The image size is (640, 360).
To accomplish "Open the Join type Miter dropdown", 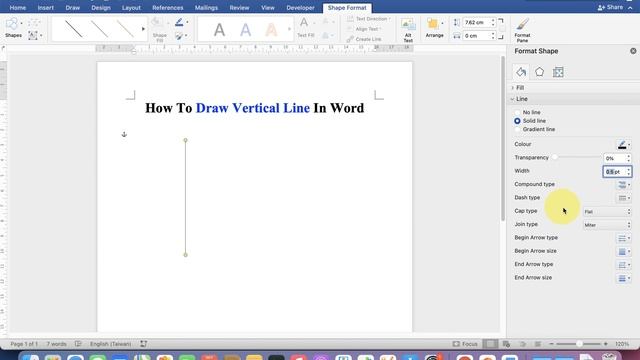I will [x=607, y=225].
